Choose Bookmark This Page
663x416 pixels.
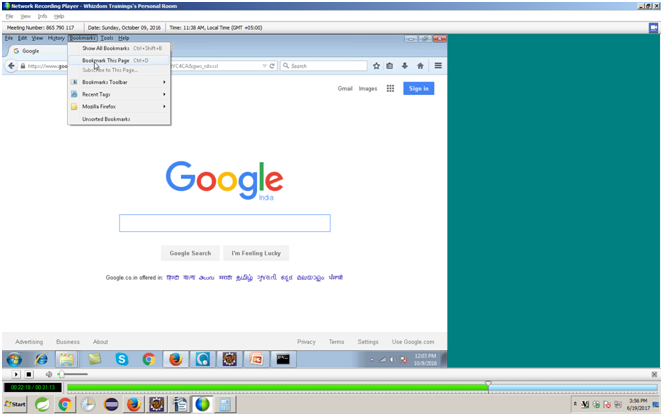[120, 60]
